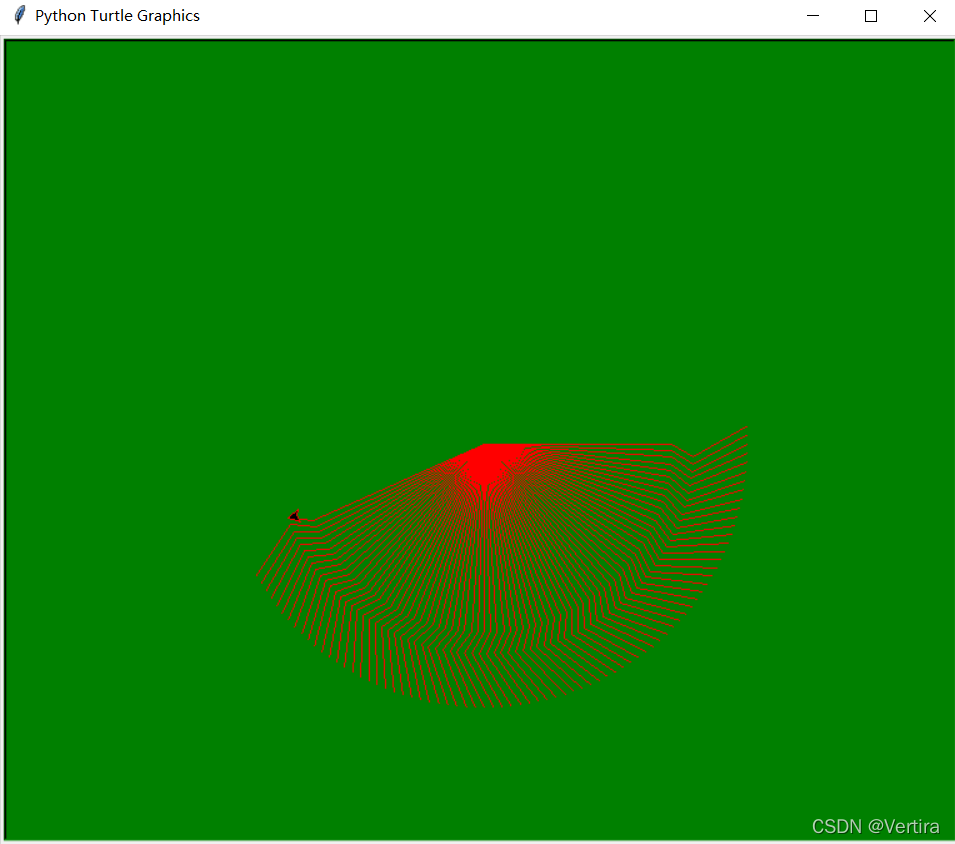The image size is (955, 844).
Task: Maximize the Python Turtle Graphics window
Action: (x=871, y=16)
